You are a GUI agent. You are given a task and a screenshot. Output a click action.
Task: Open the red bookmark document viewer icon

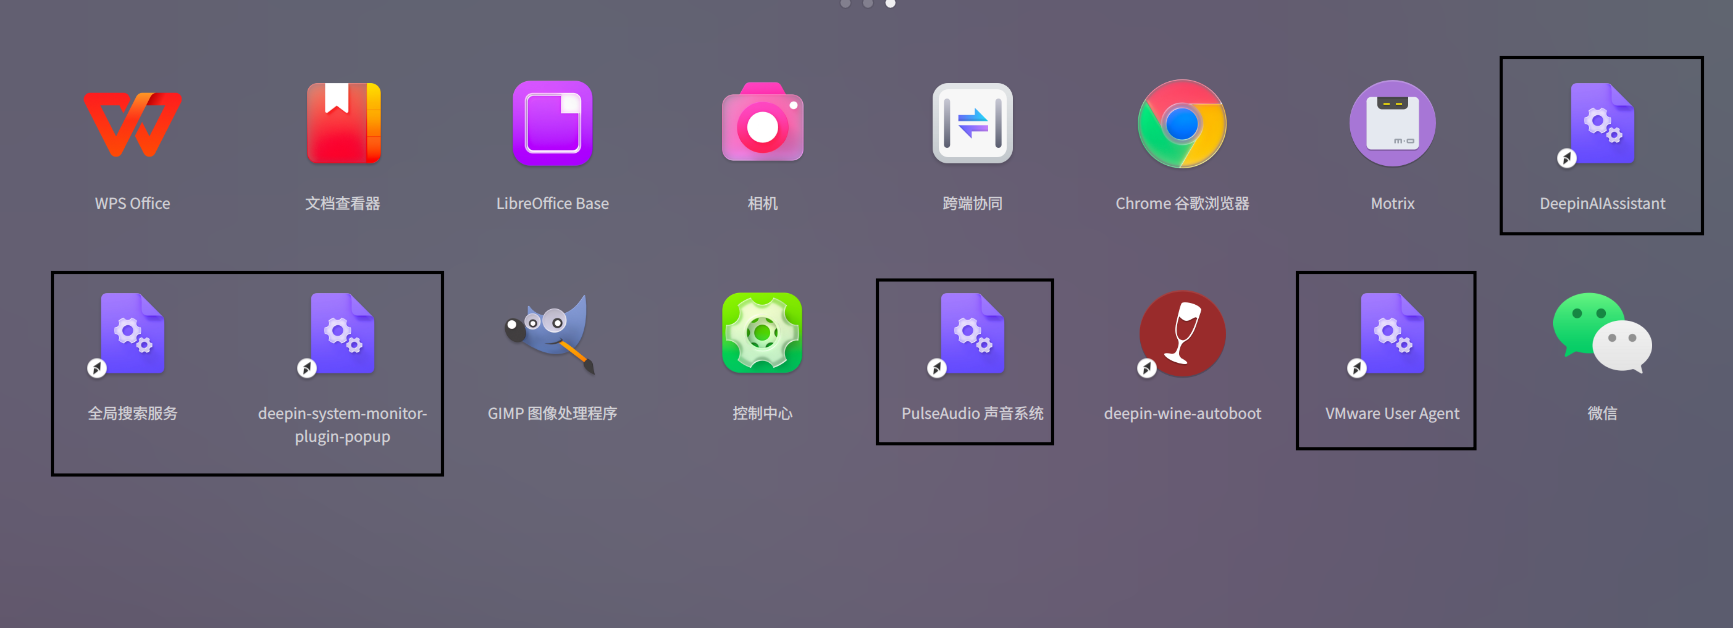[x=343, y=123]
